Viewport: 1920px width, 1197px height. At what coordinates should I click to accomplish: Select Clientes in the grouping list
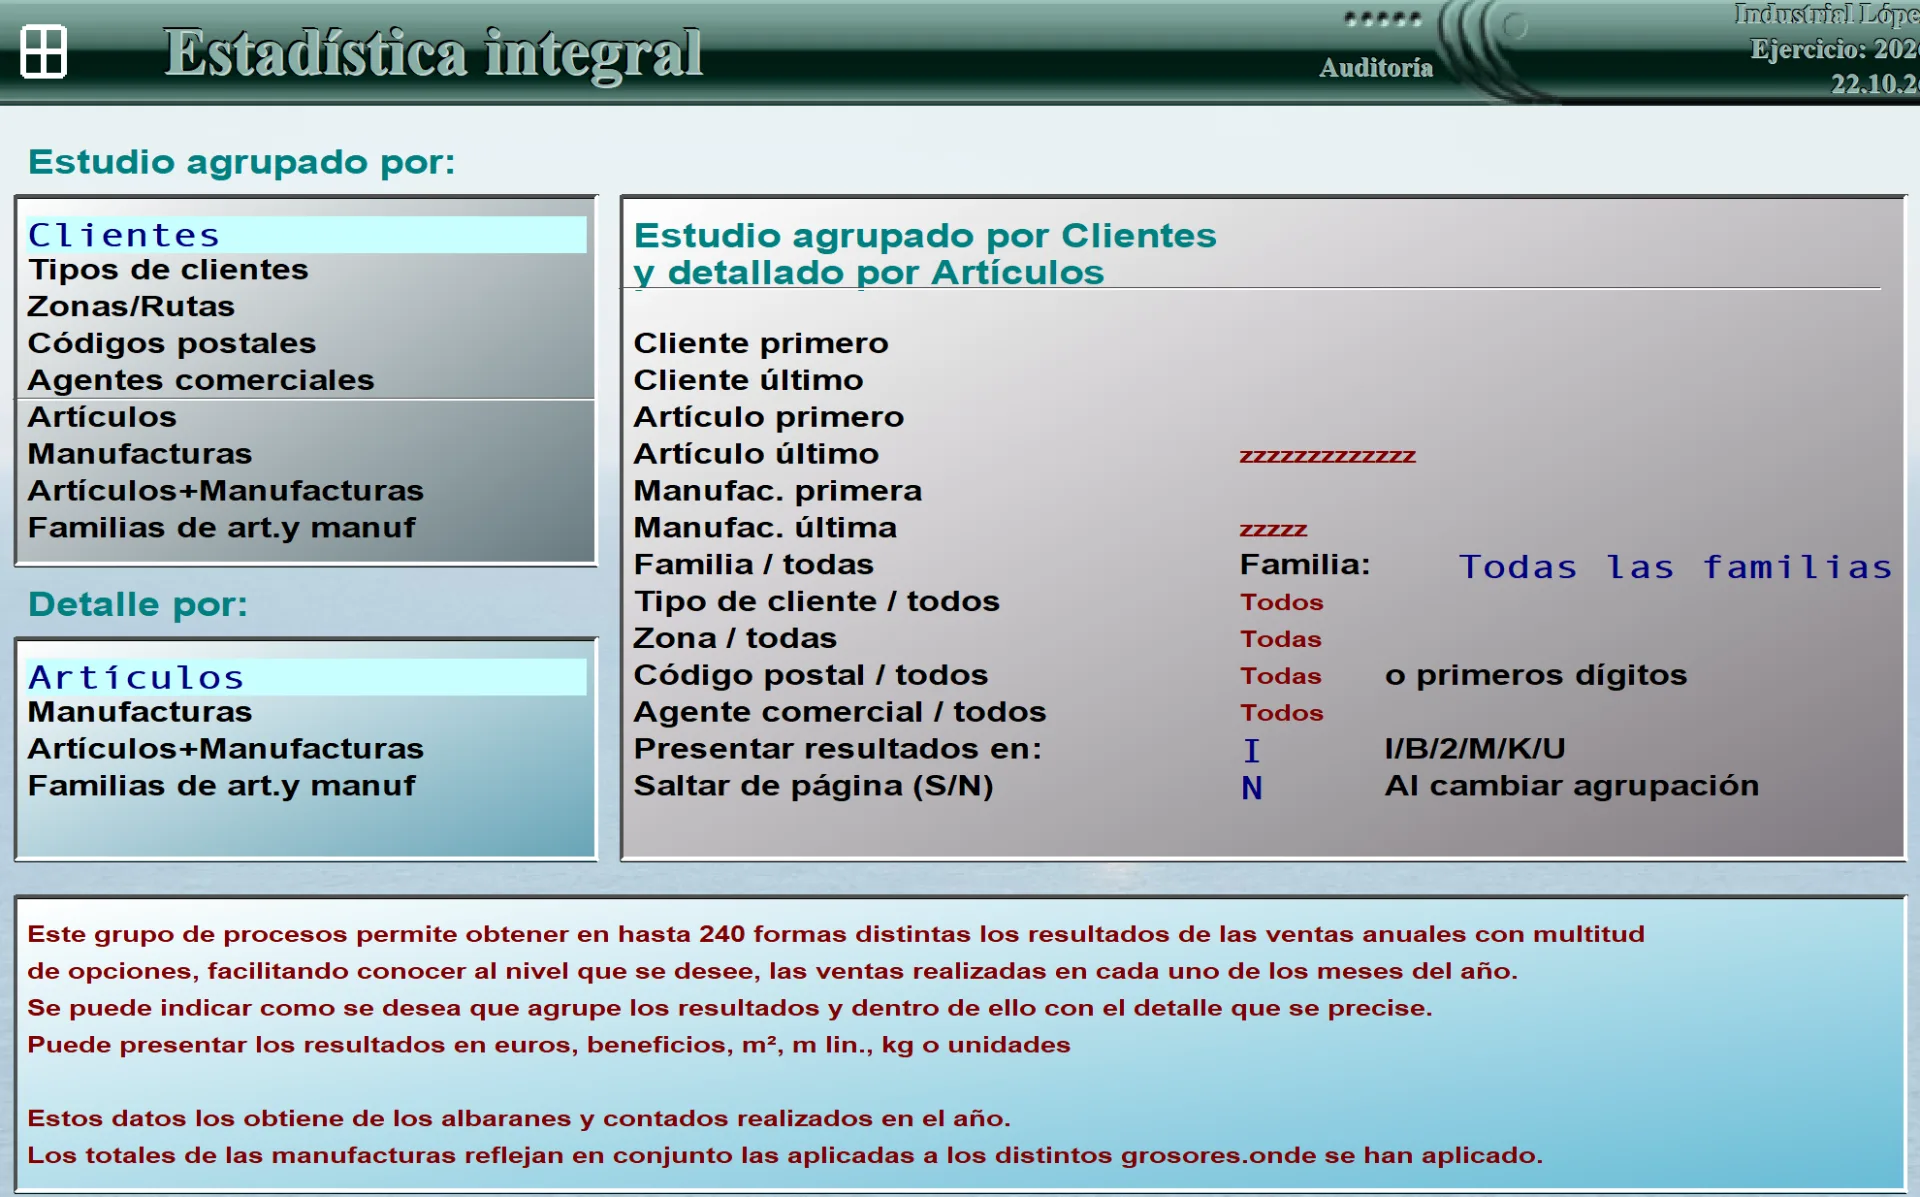tap(306, 235)
